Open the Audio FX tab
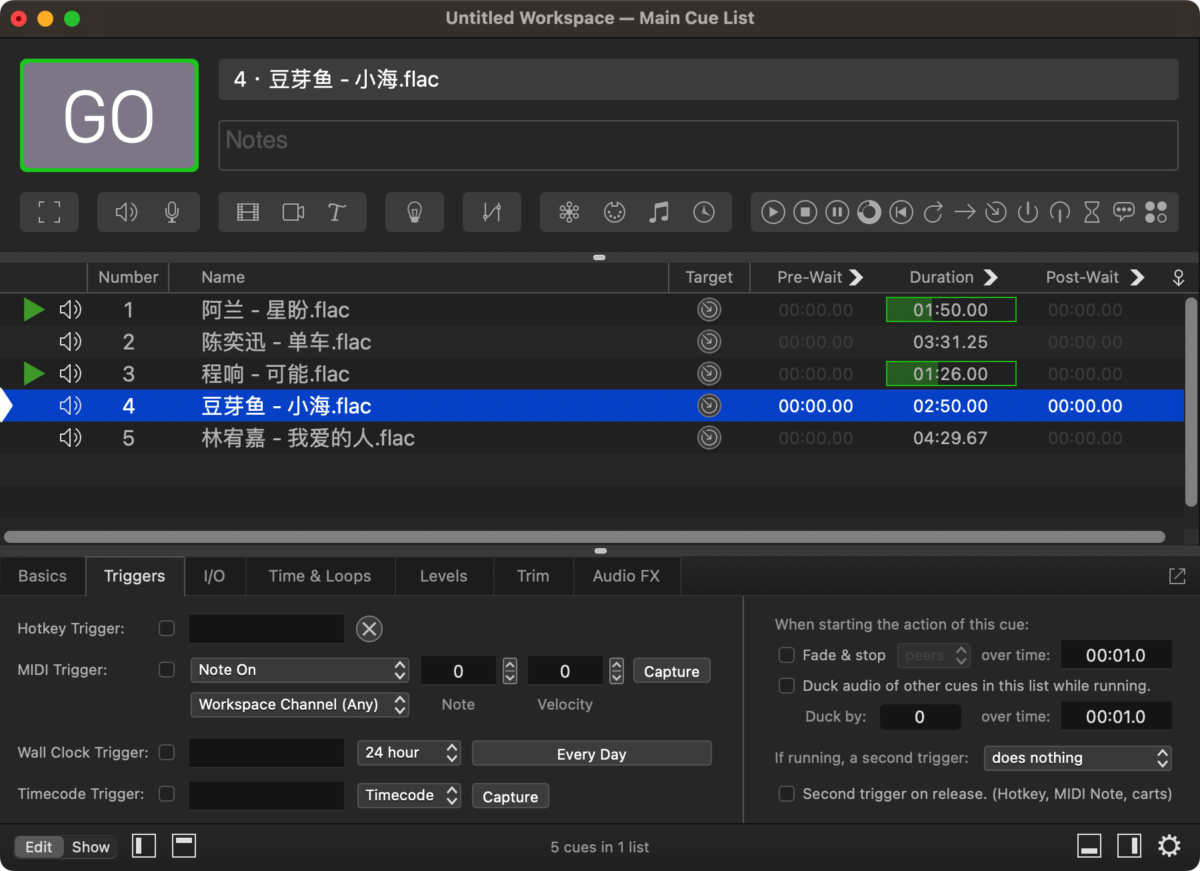The image size is (1200, 871). tap(626, 576)
